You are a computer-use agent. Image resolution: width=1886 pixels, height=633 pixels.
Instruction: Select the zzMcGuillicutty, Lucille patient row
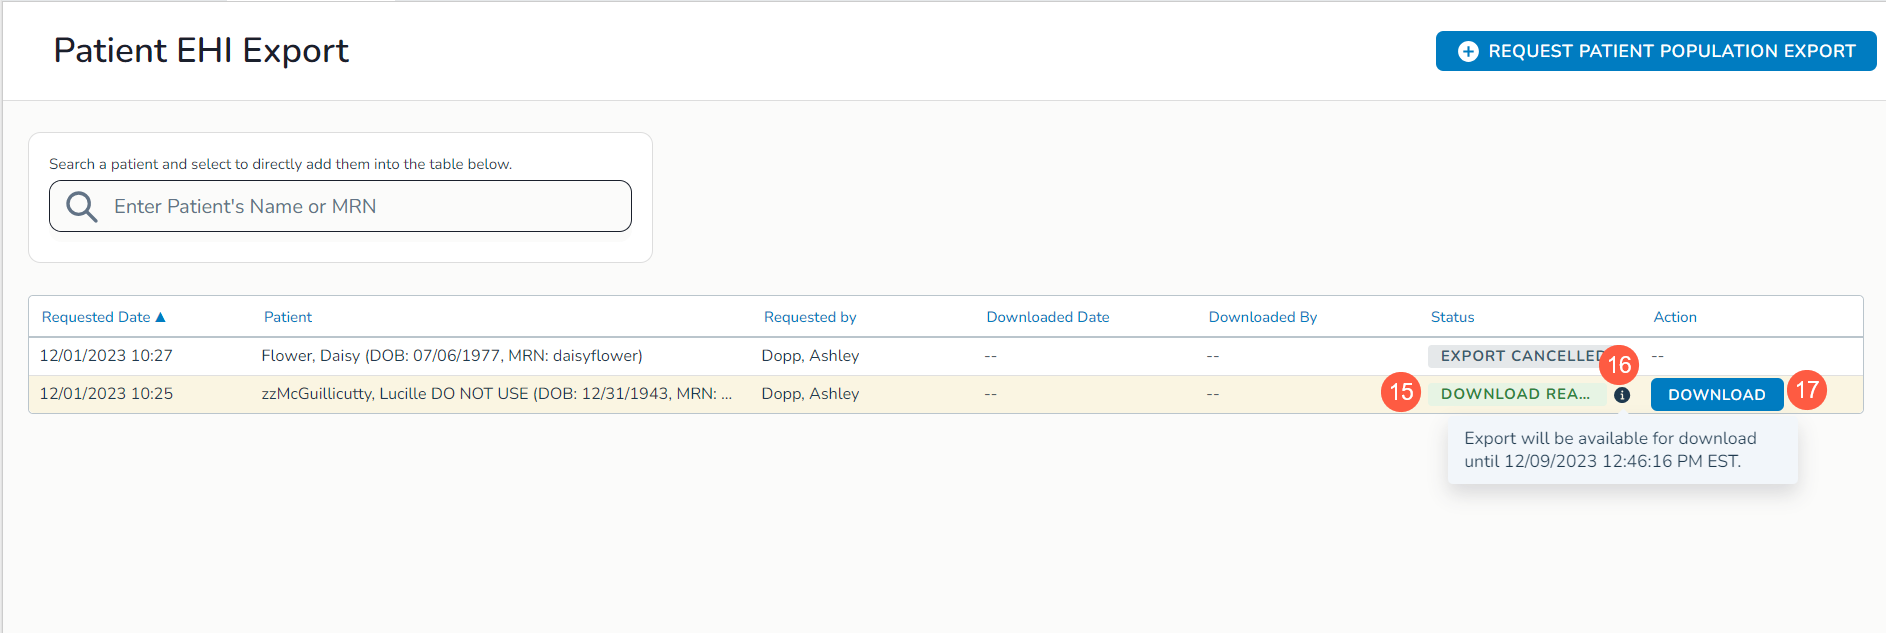(496, 394)
